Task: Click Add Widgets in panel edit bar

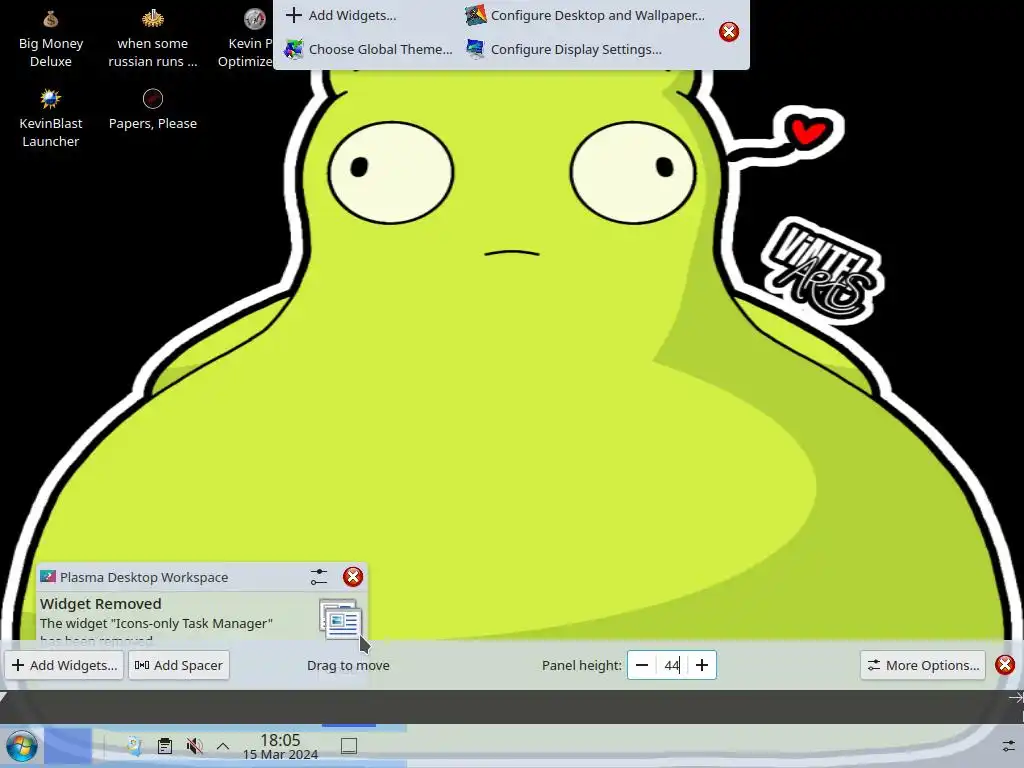Action: coord(64,665)
